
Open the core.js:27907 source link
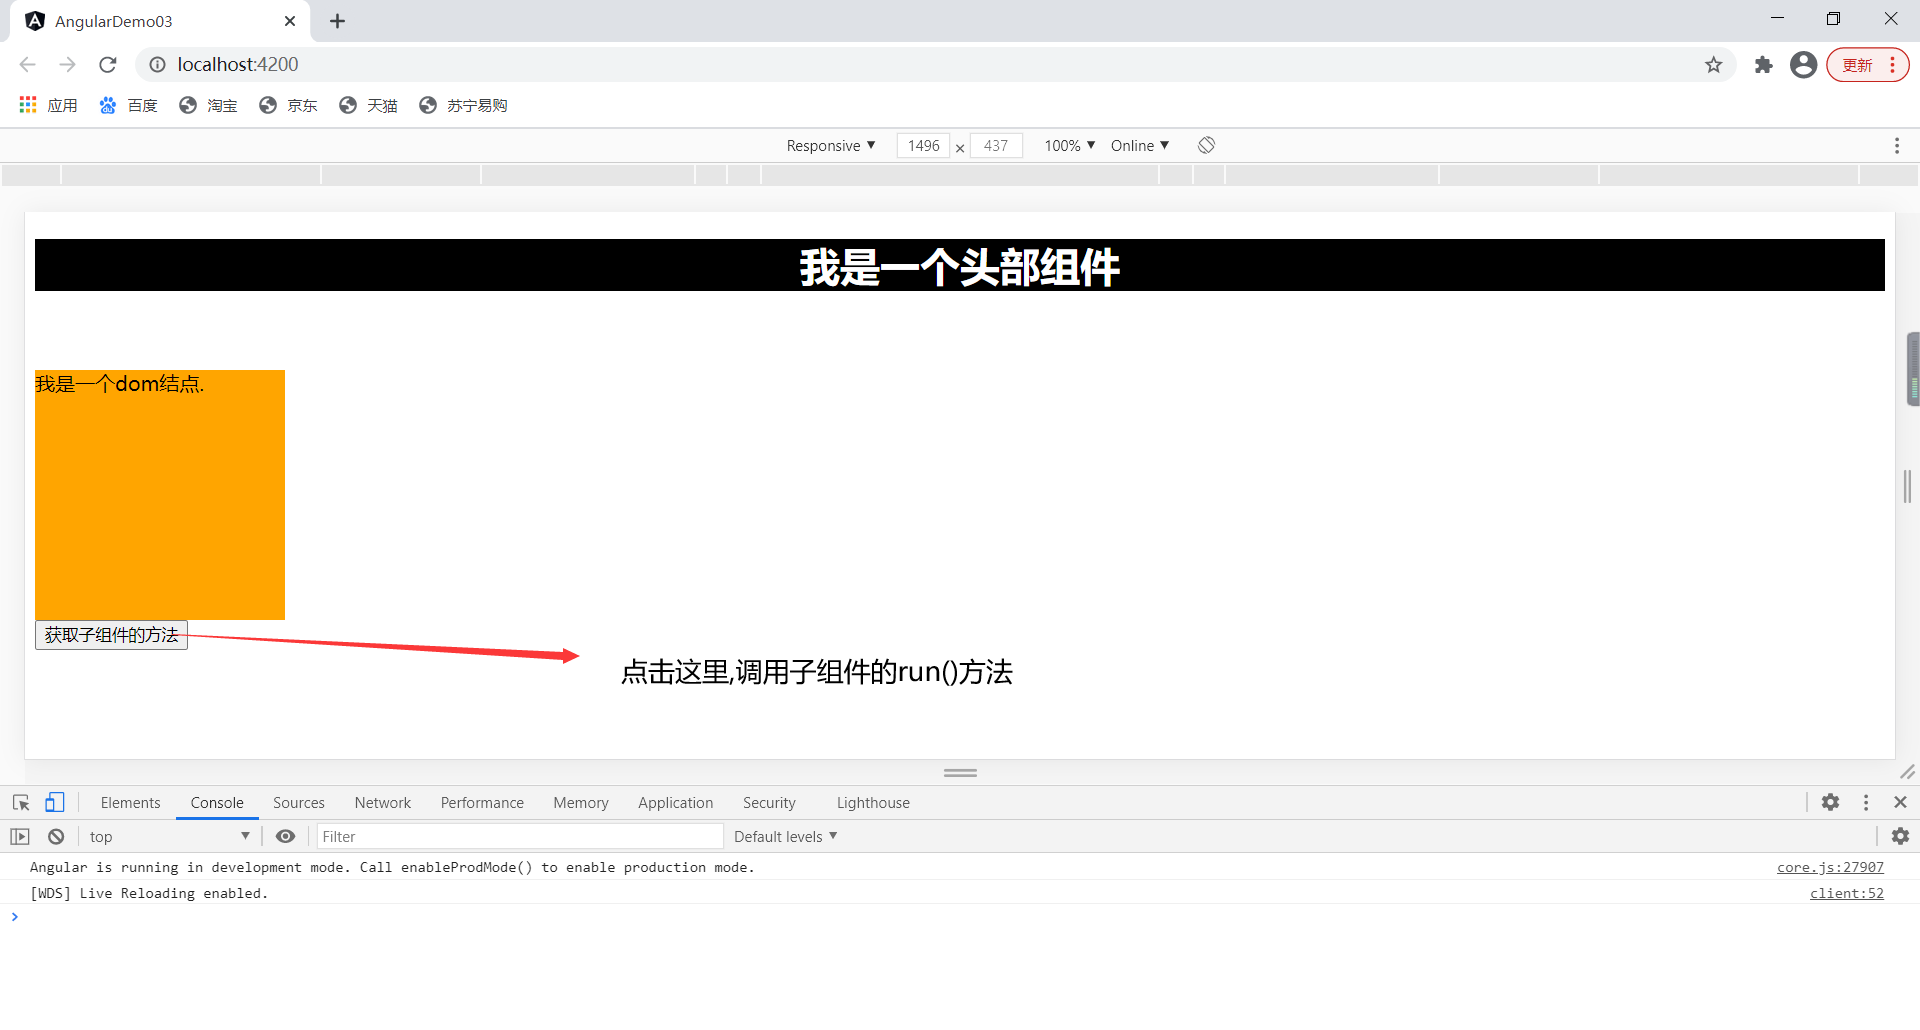click(x=1830, y=867)
